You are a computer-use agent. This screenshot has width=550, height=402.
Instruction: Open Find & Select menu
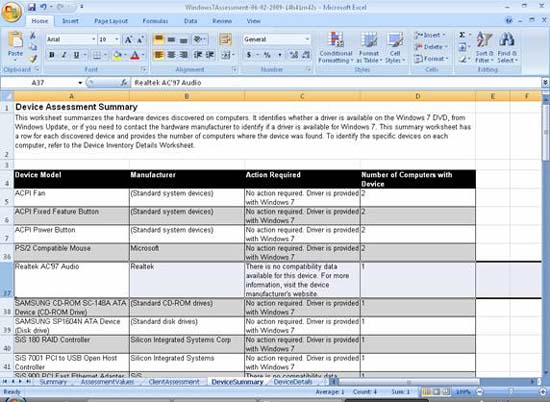[x=507, y=47]
